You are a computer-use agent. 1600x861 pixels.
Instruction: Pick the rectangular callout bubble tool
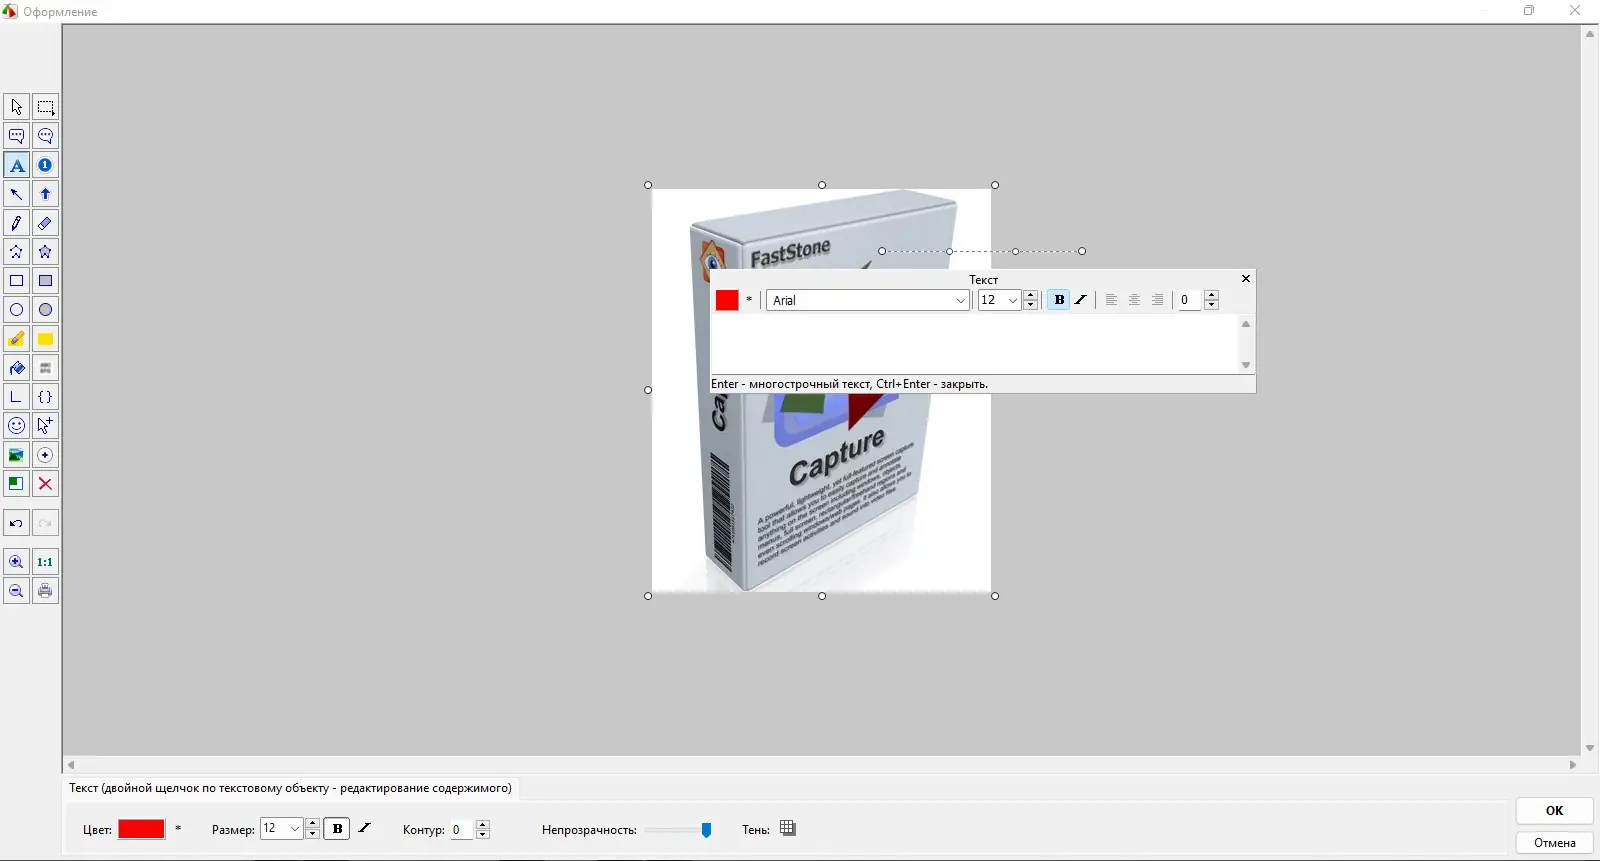coord(16,136)
